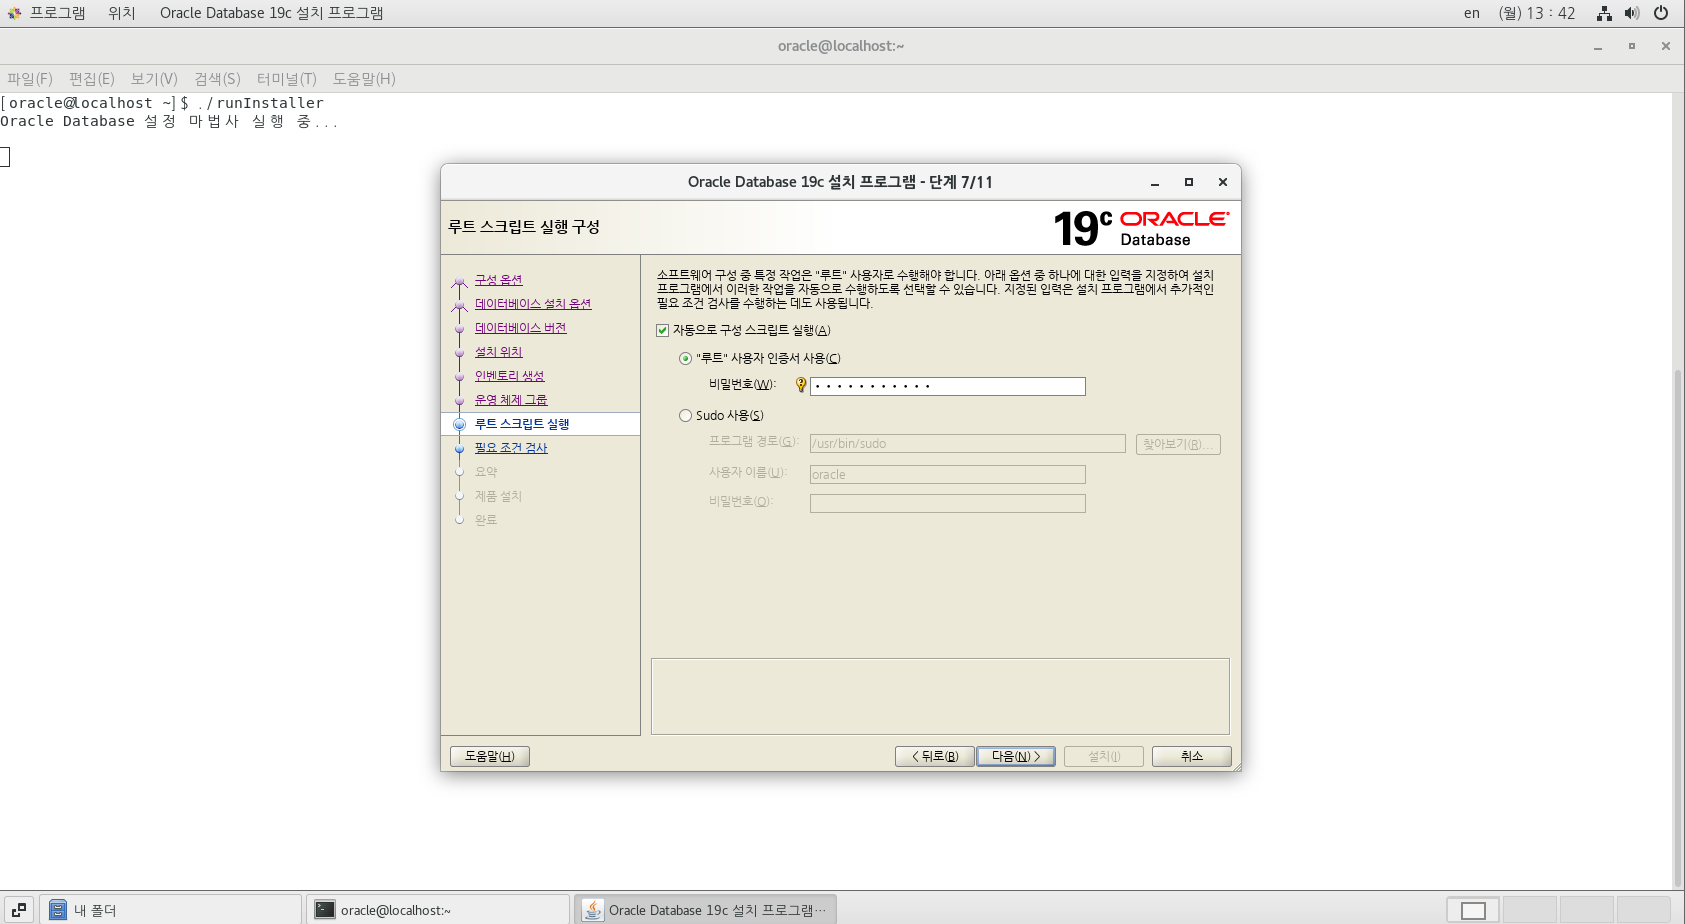Close the Oracle installer dialog
The height and width of the screenshot is (924, 1685).
1222,182
